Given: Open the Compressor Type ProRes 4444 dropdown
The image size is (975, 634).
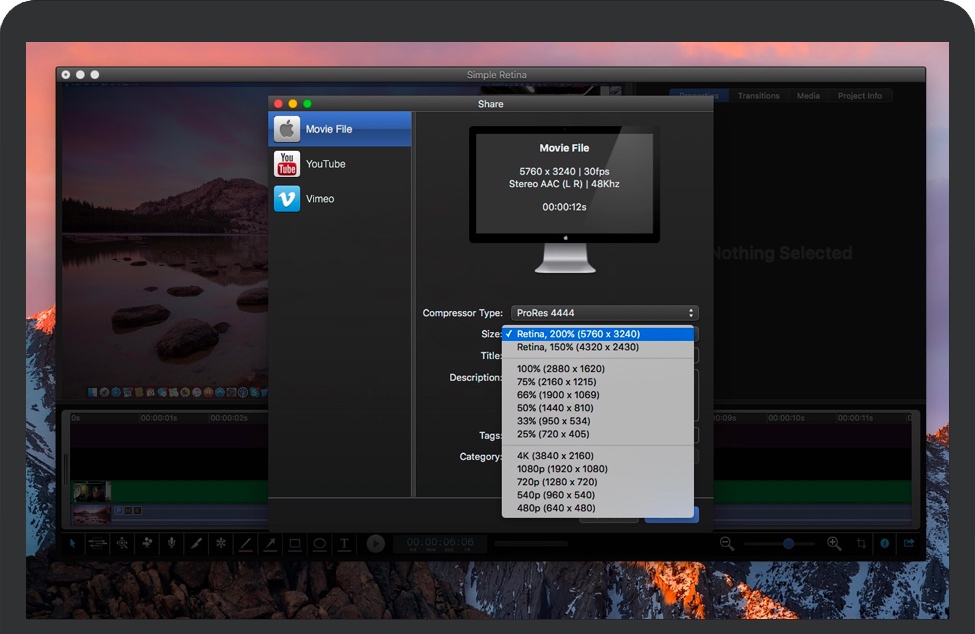Looking at the screenshot, I should click(604, 313).
